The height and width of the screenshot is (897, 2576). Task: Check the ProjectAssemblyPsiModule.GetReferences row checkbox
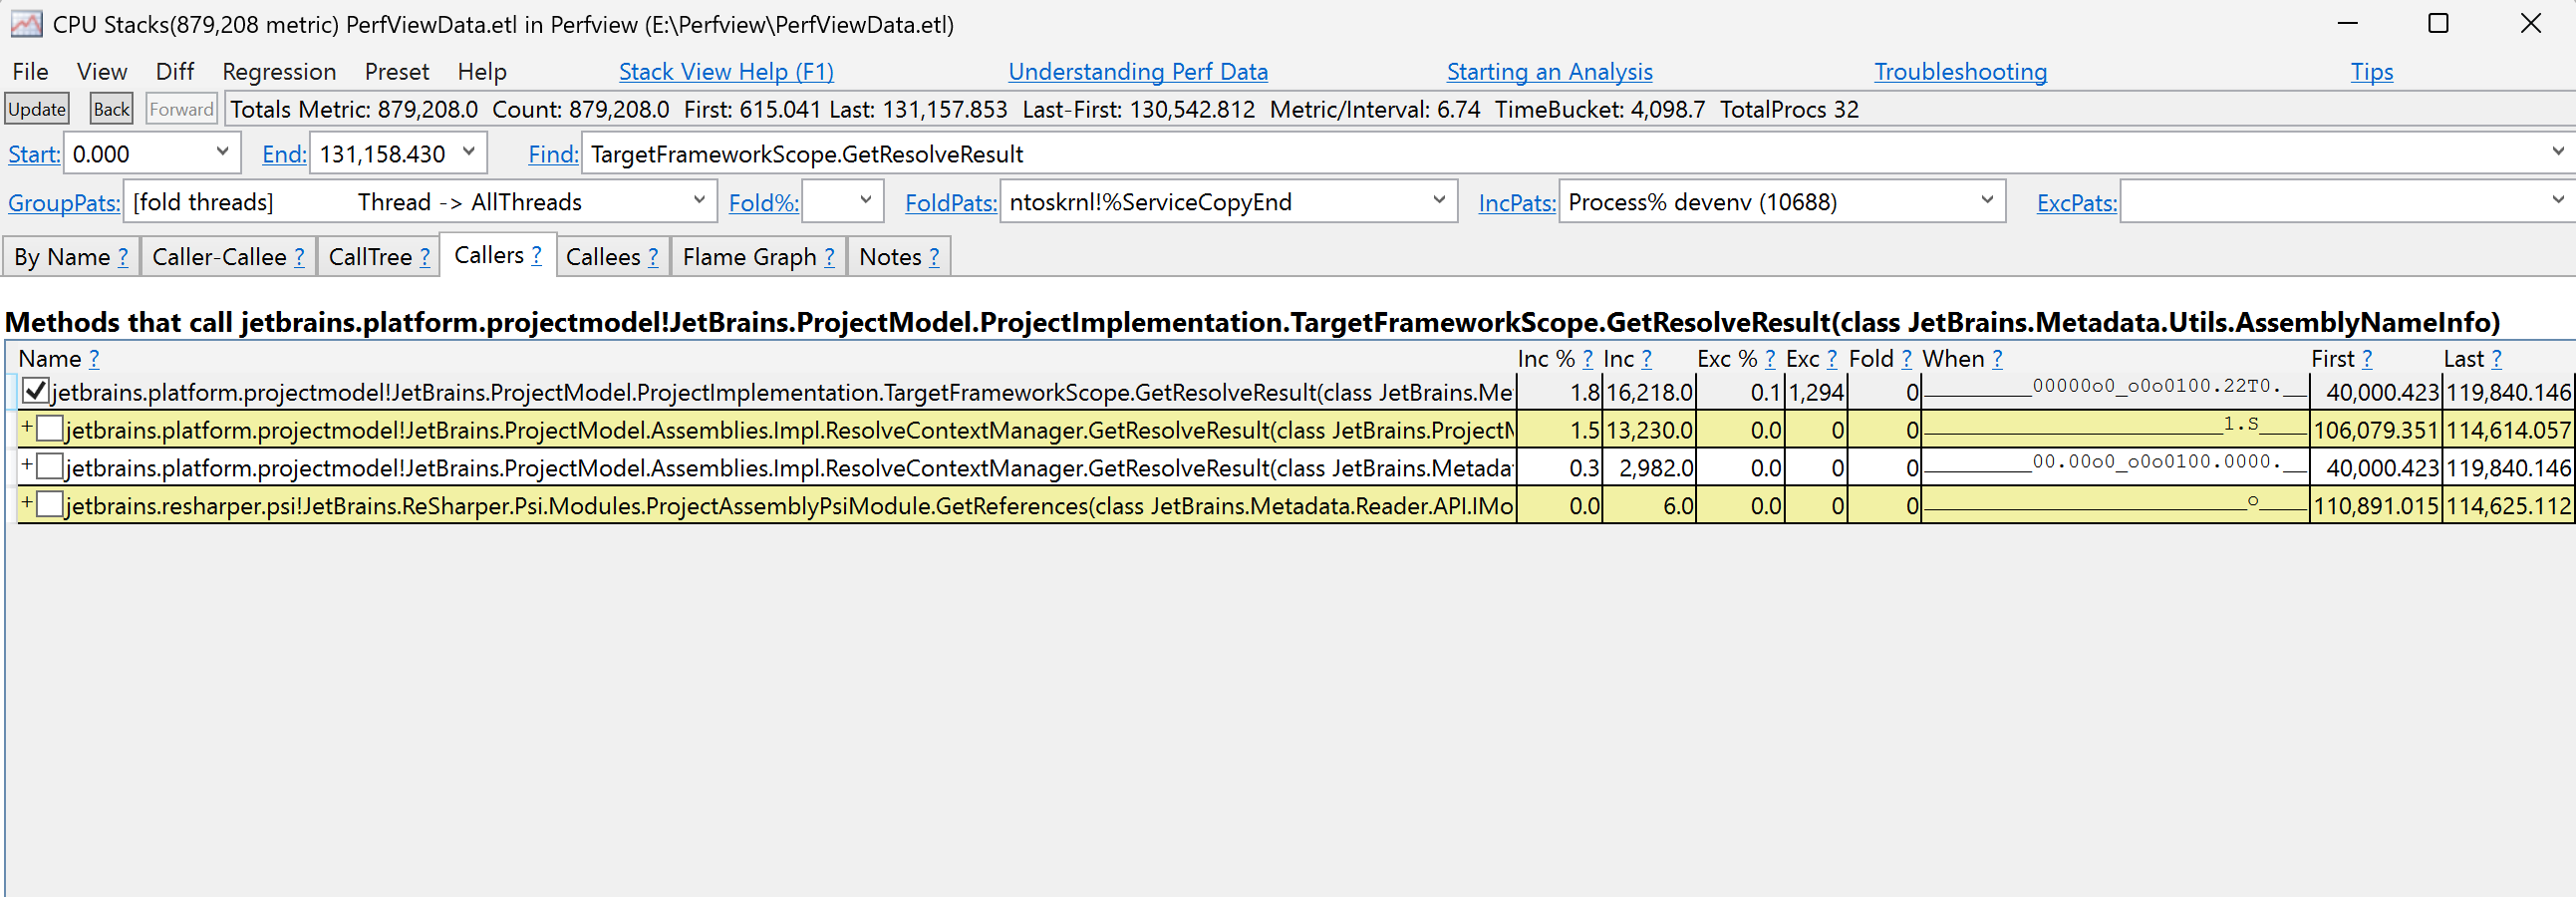[50, 505]
